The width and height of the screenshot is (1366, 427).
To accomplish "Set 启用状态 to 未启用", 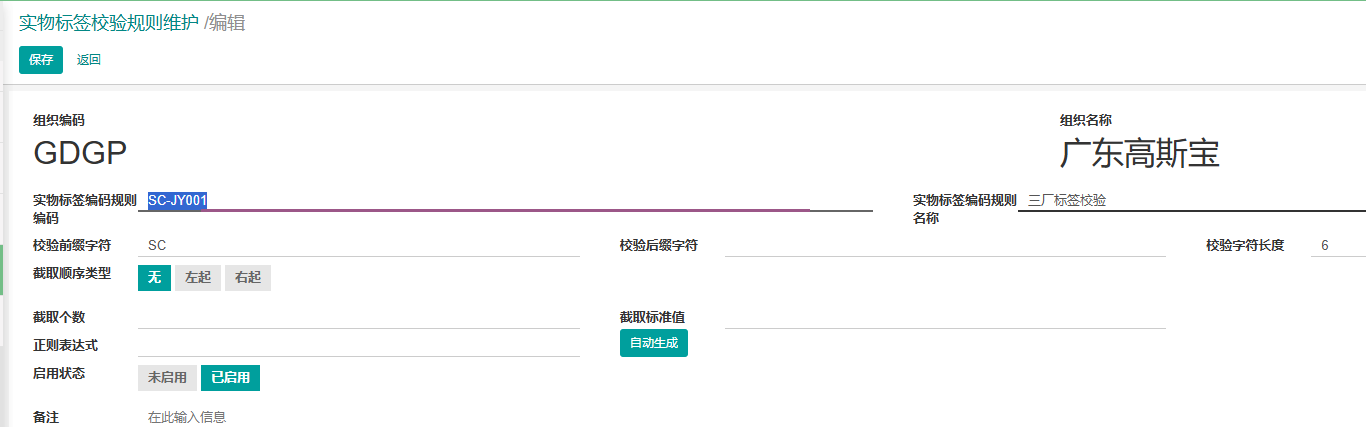I will point(167,378).
